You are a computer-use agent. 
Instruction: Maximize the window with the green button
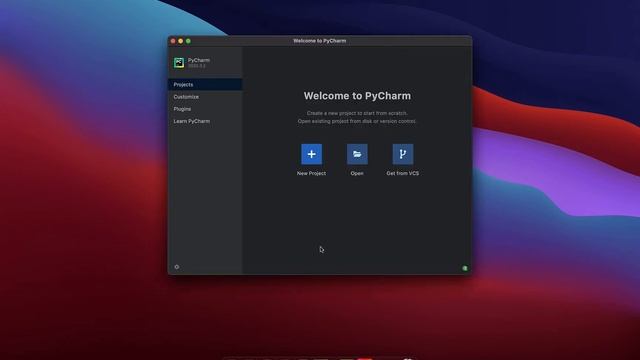click(188, 41)
